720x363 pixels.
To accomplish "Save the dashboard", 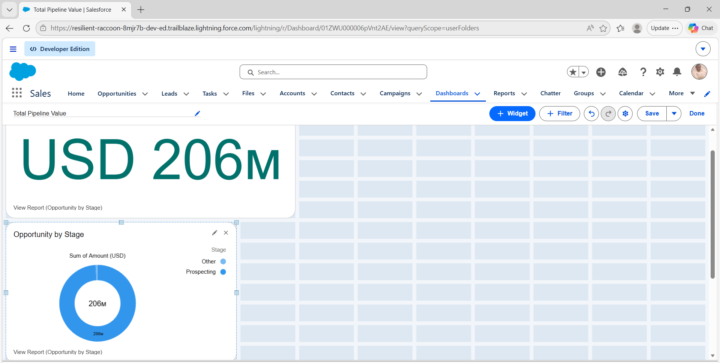I will tap(652, 113).
